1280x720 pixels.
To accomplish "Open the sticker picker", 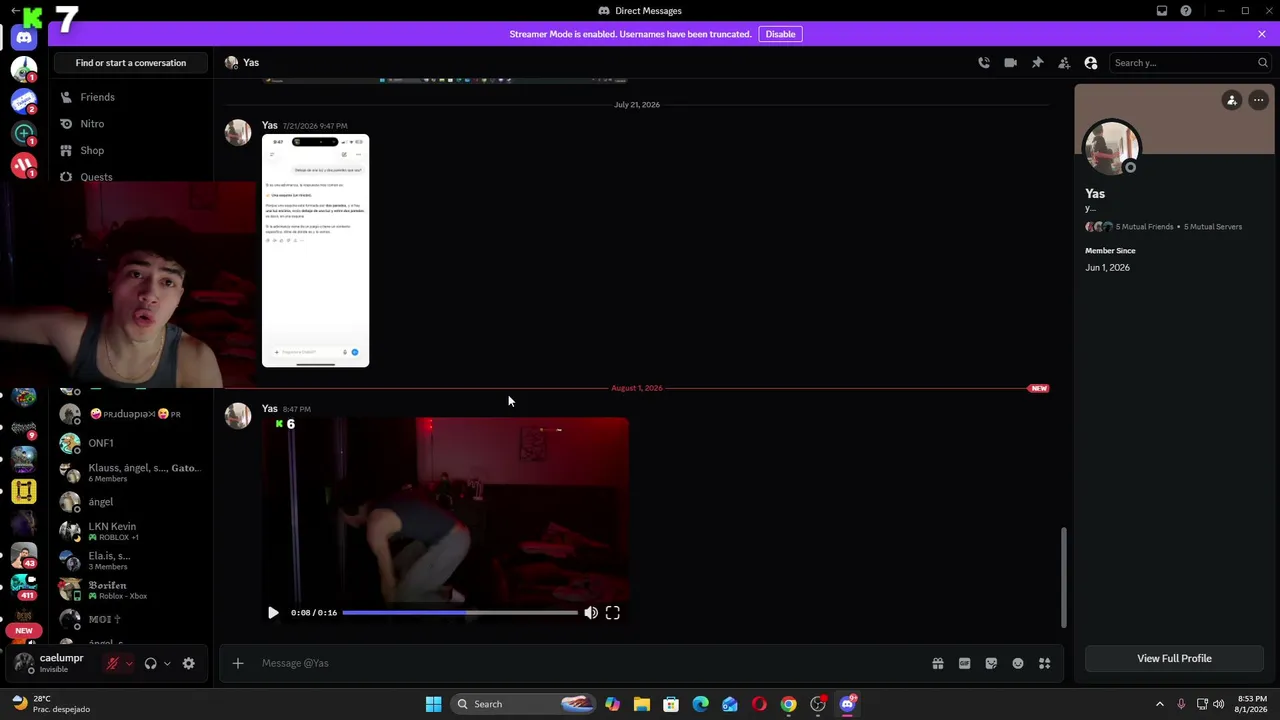I will [x=991, y=663].
